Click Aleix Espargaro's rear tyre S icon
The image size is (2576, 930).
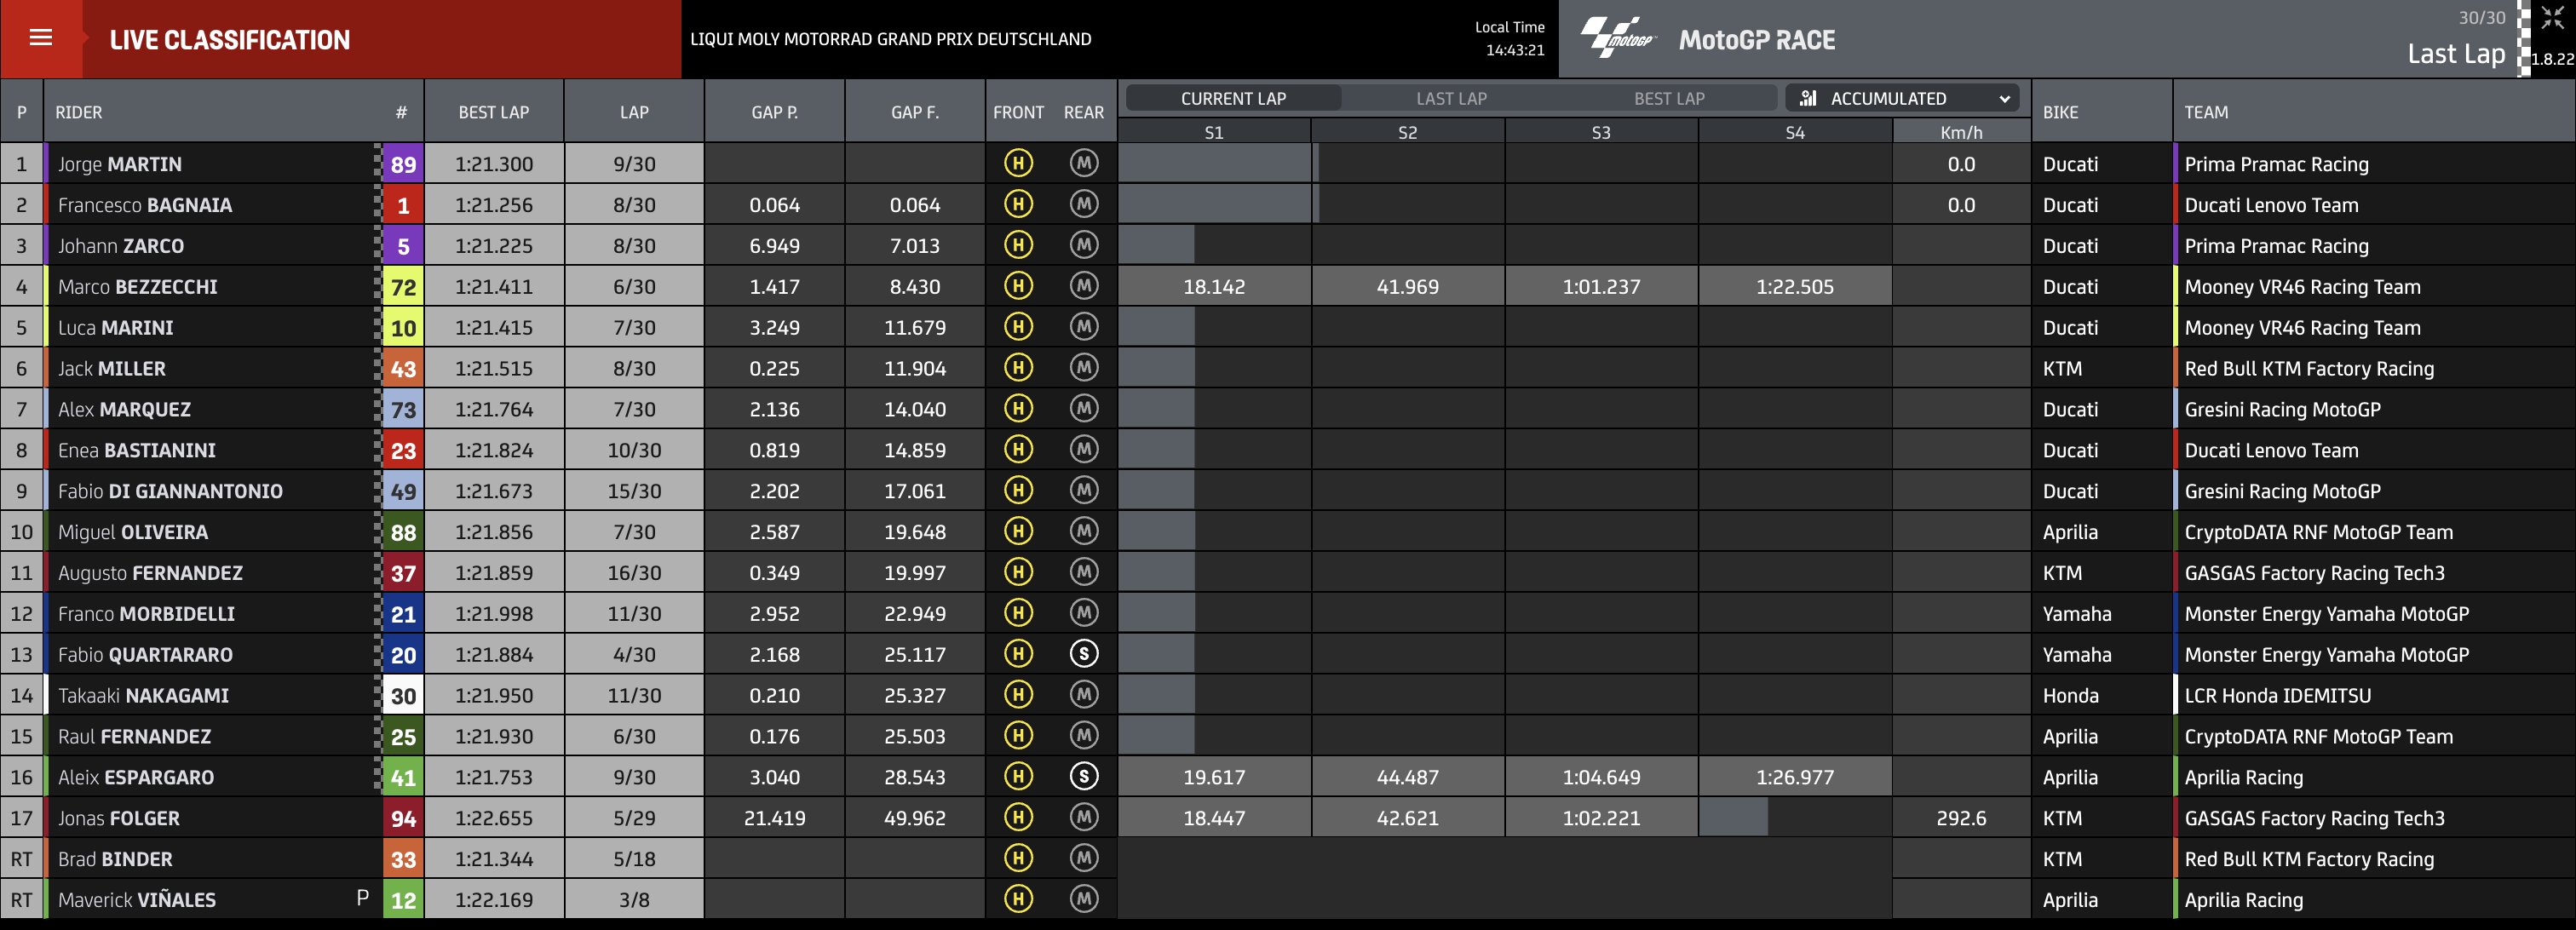(x=1084, y=776)
